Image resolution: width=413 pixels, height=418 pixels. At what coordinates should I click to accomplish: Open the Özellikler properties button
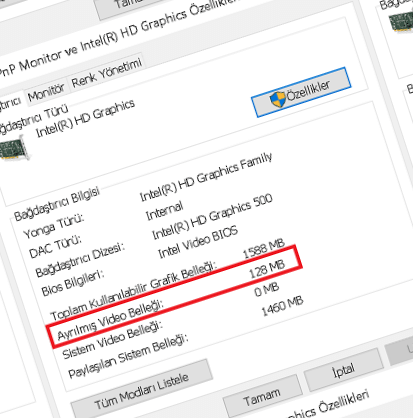[301, 92]
